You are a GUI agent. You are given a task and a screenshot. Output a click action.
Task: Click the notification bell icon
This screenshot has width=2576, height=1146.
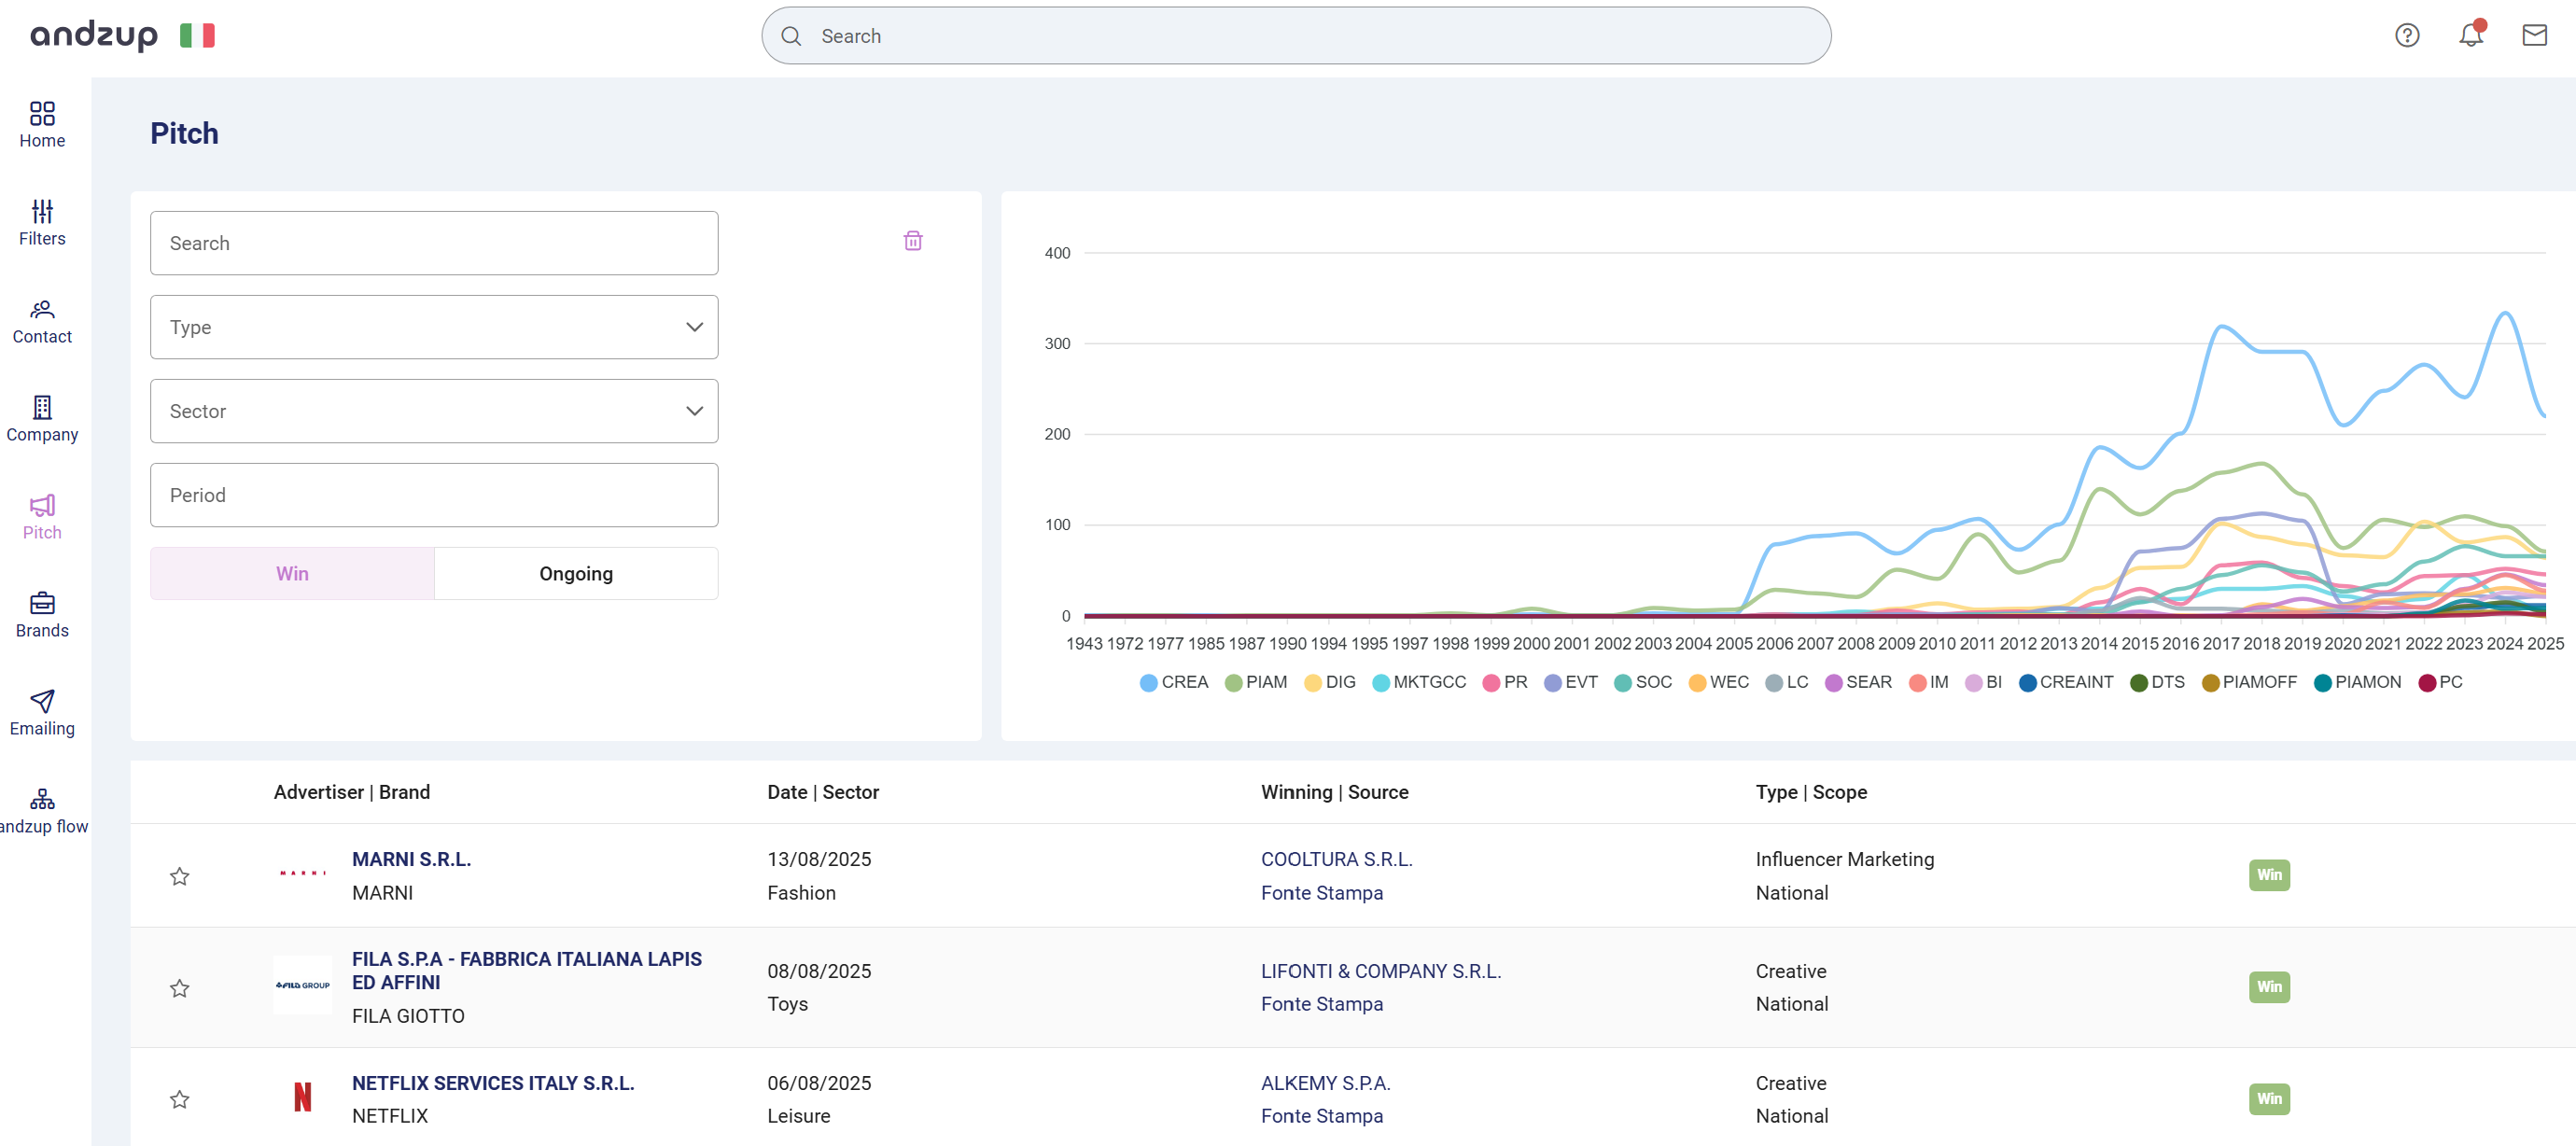click(2470, 36)
